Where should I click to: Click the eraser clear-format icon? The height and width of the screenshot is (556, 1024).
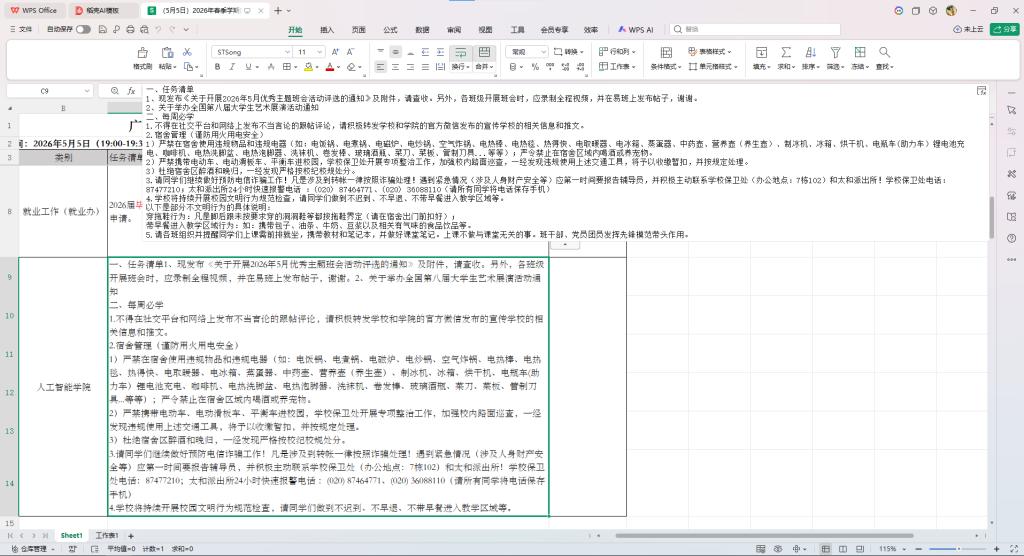click(x=351, y=67)
